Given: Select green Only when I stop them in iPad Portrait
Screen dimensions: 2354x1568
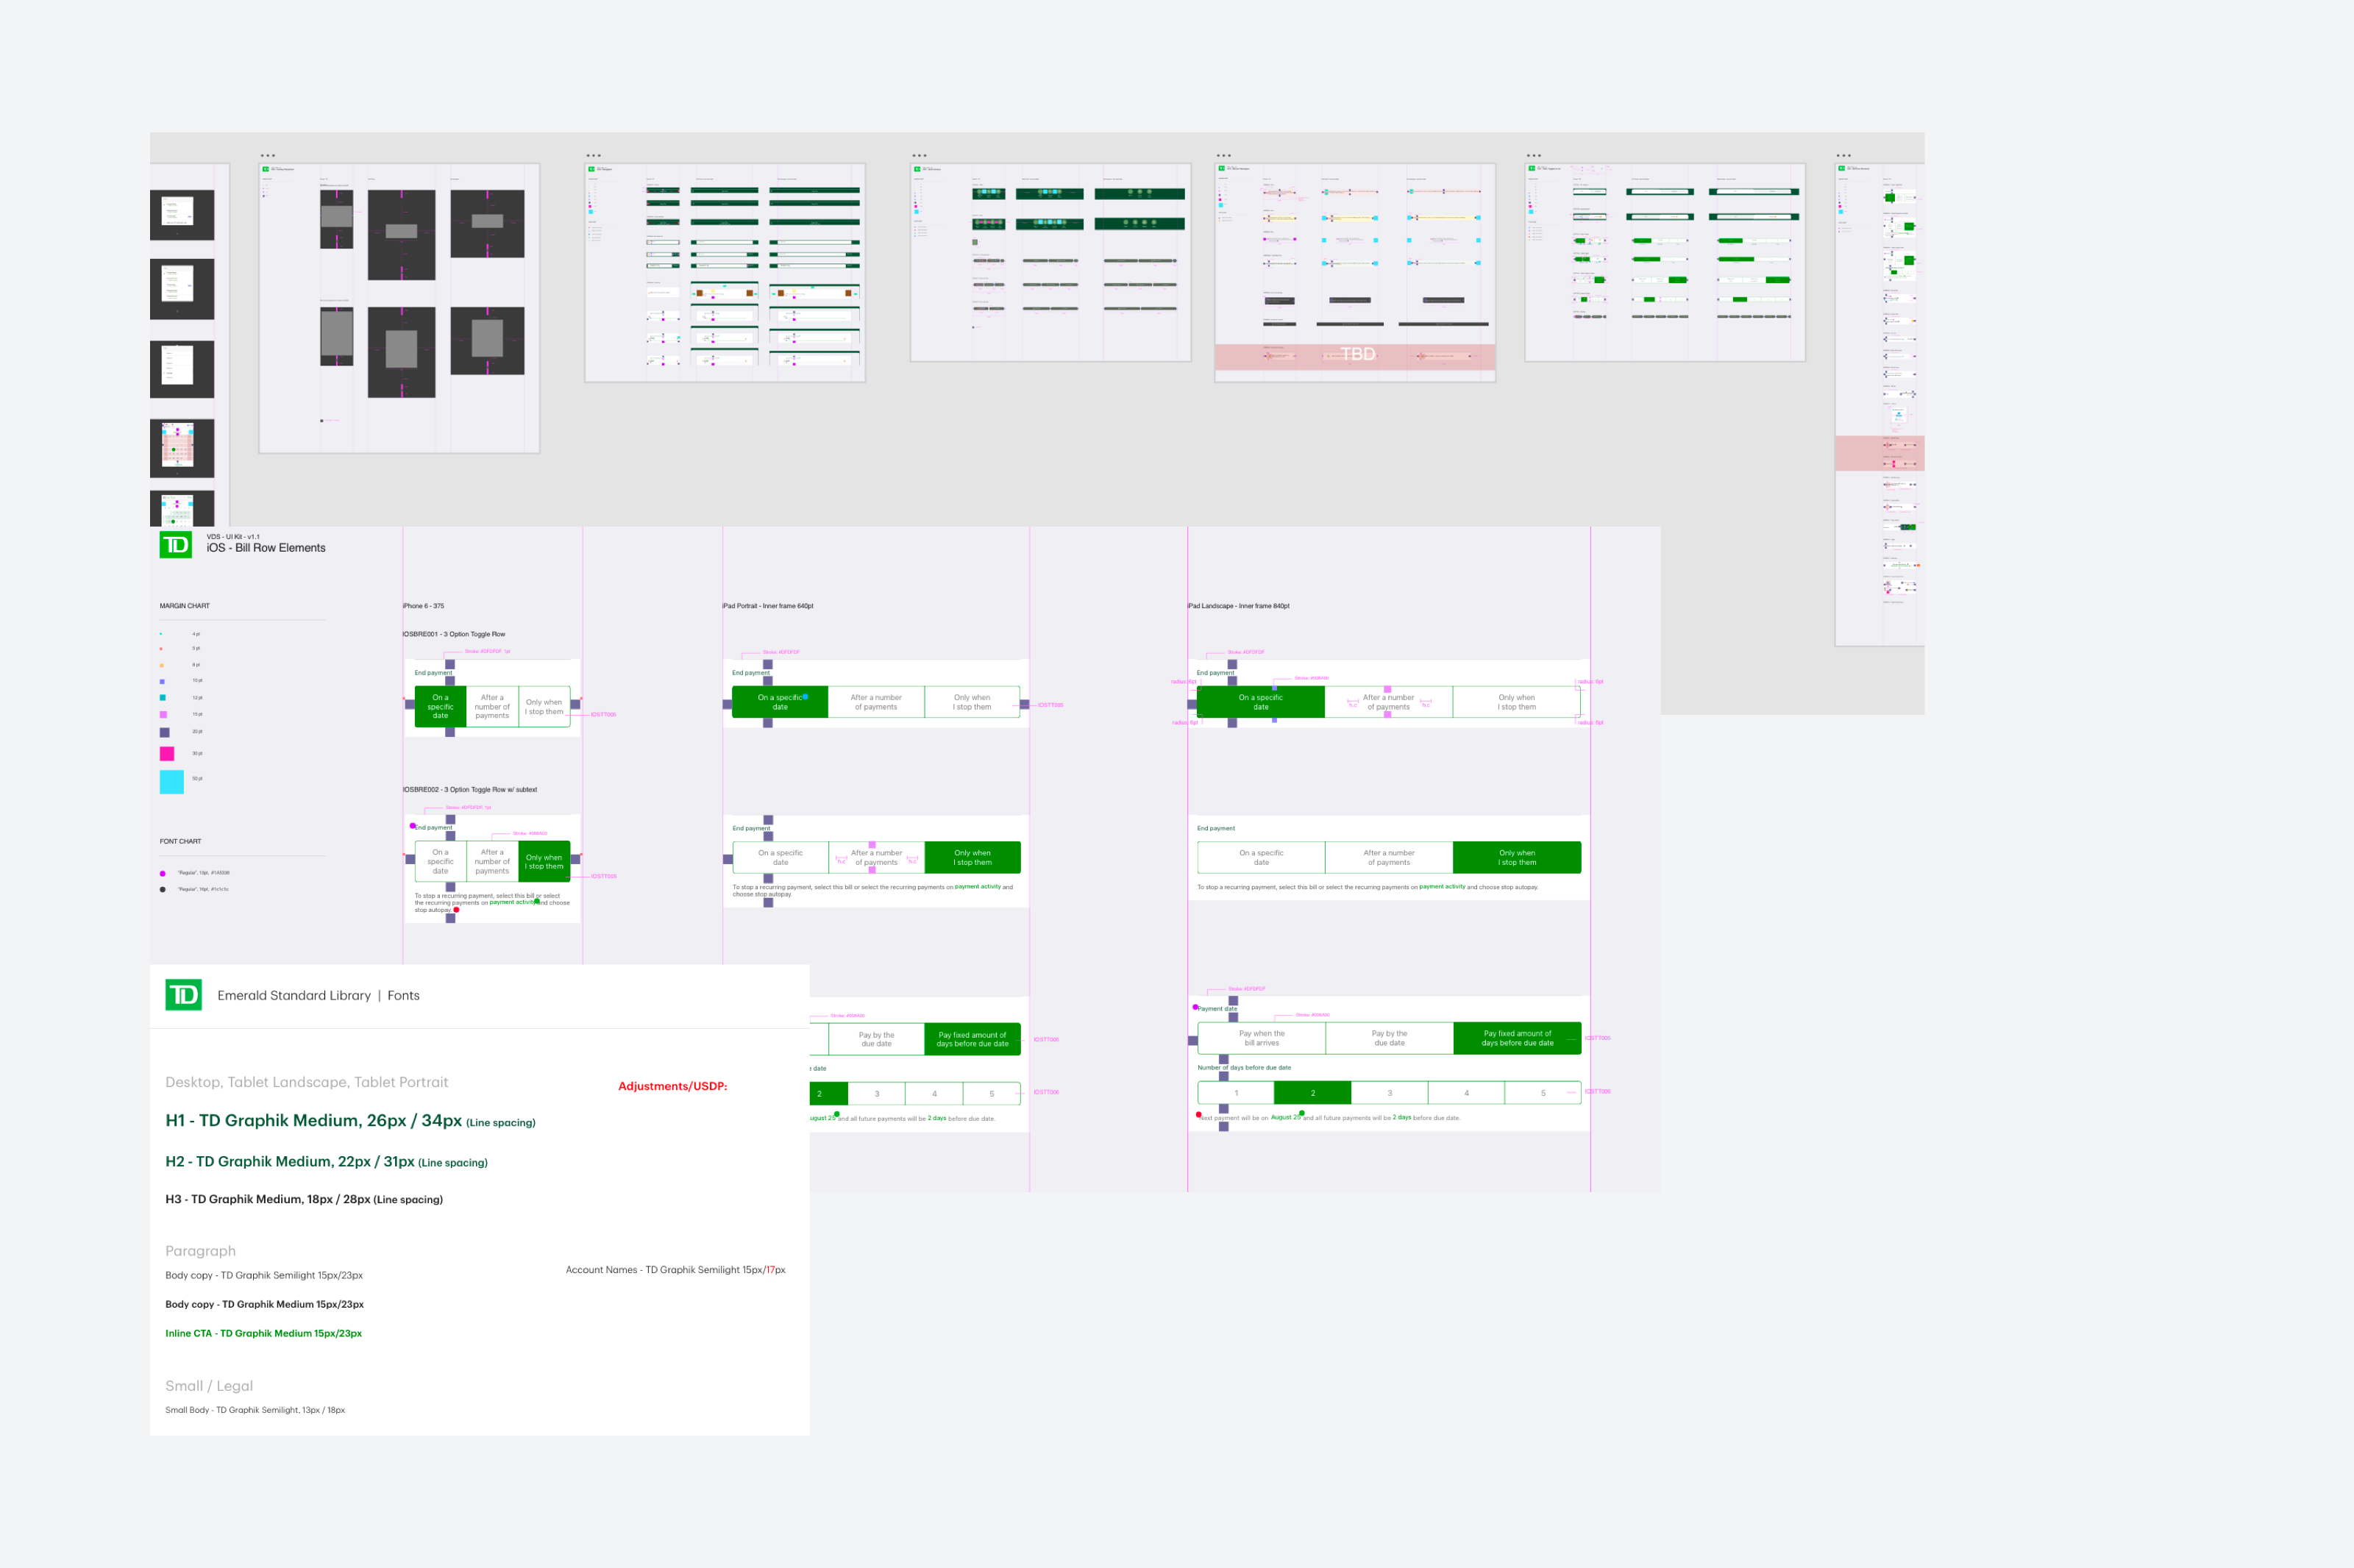Looking at the screenshot, I should (x=972, y=858).
